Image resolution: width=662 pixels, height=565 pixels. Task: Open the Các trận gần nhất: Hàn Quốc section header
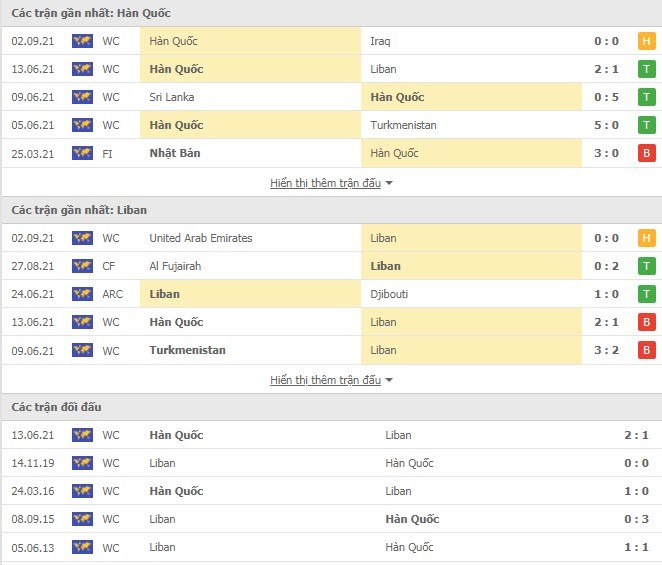[x=91, y=13]
